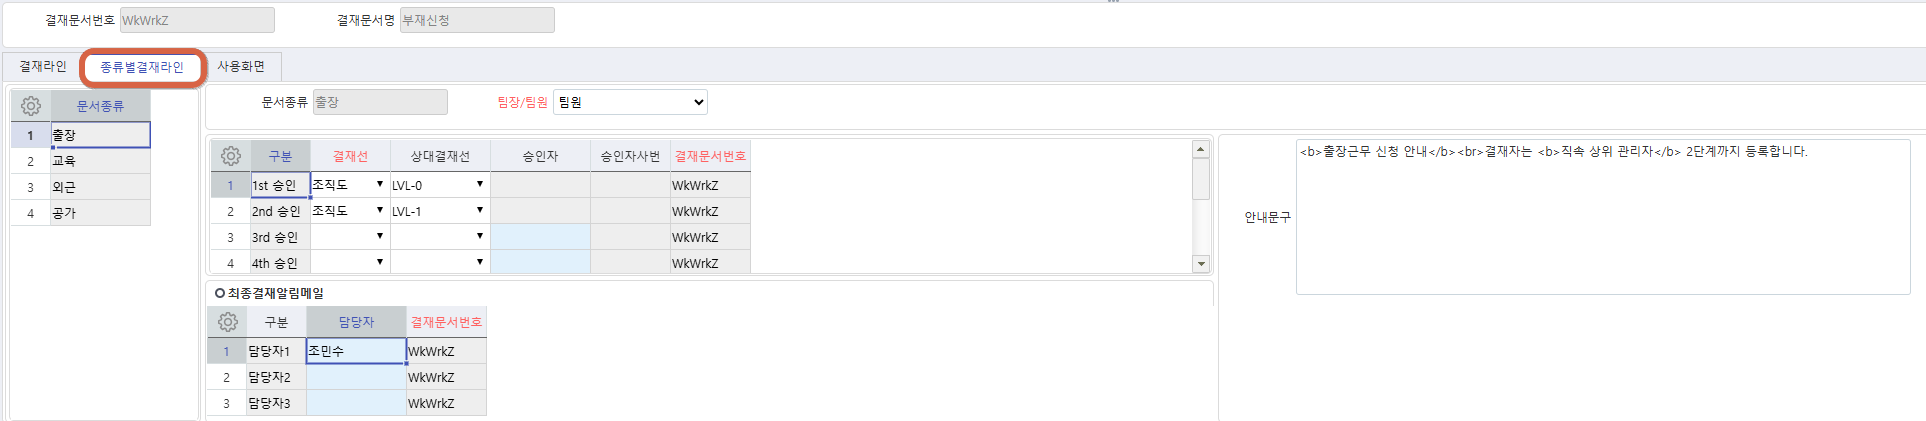Open the 팀장/팀원 dropdown
Screen dimensions: 1926x421
[630, 102]
